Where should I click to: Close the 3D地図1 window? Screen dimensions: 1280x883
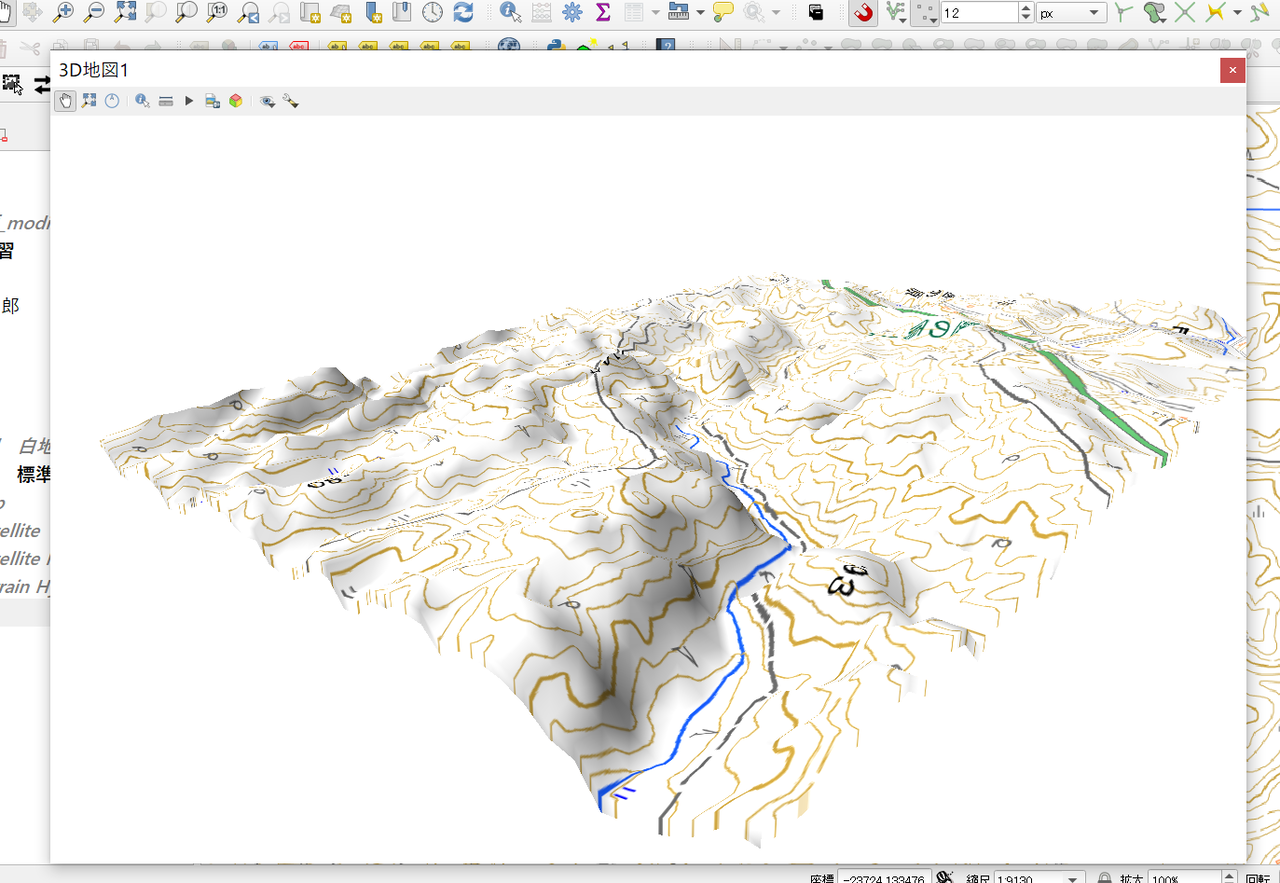[1232, 70]
